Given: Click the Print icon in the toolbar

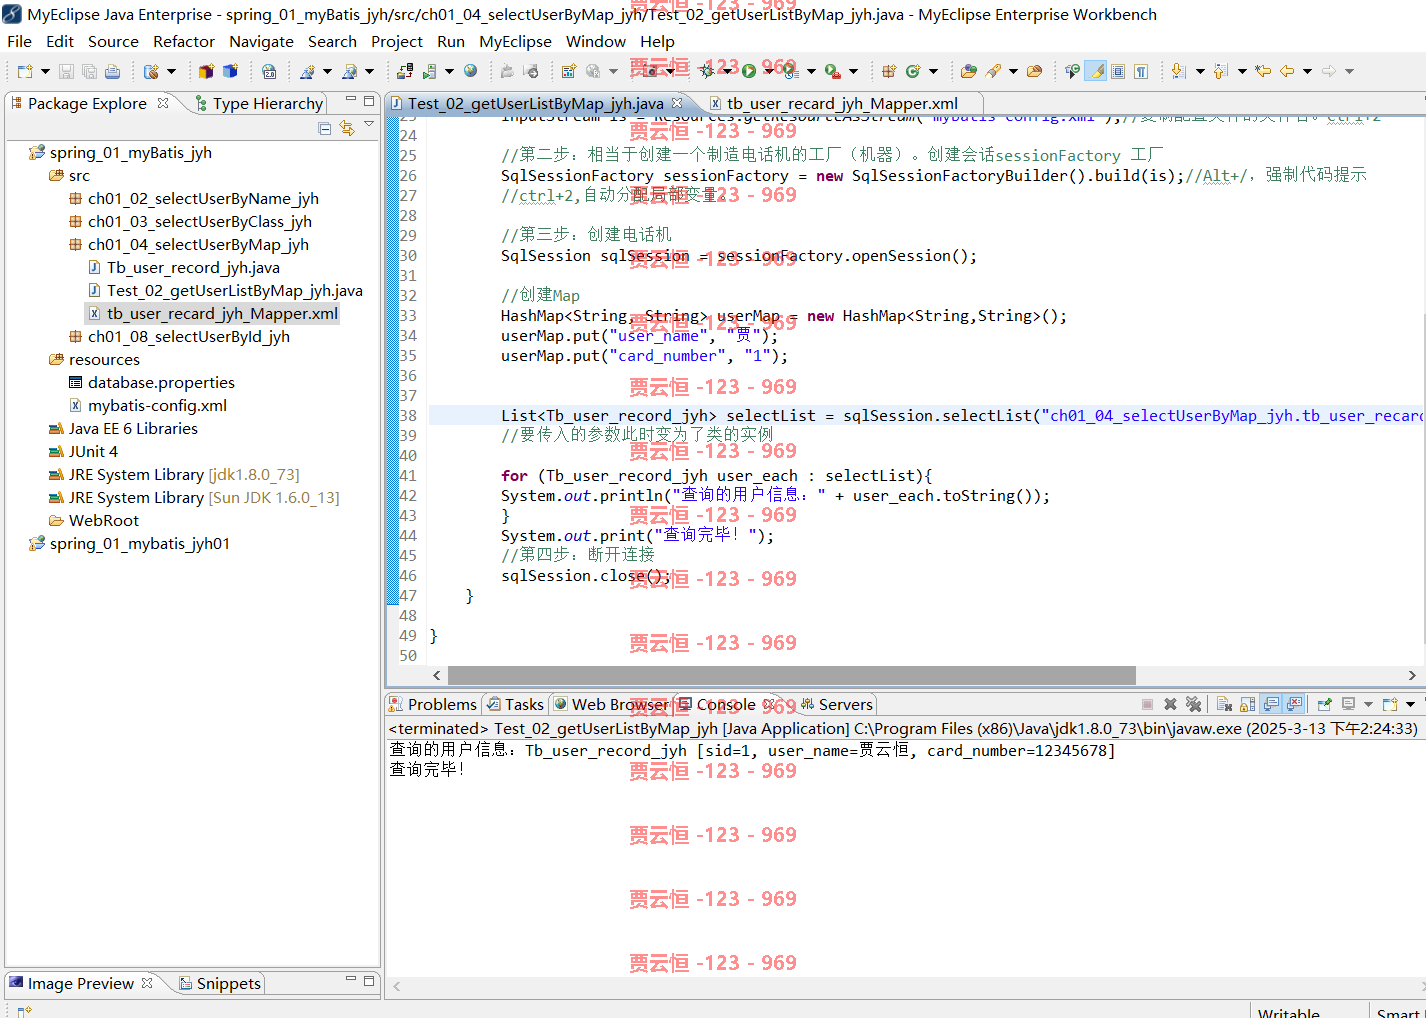Looking at the screenshot, I should point(112,71).
